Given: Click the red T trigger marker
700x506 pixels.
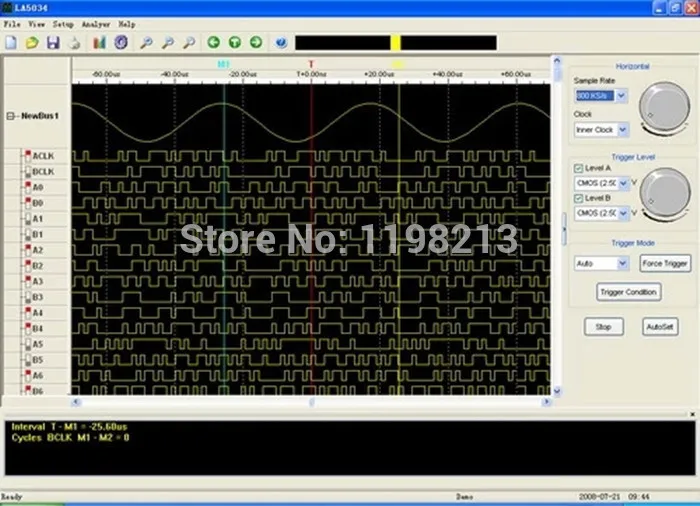Looking at the screenshot, I should [311, 64].
